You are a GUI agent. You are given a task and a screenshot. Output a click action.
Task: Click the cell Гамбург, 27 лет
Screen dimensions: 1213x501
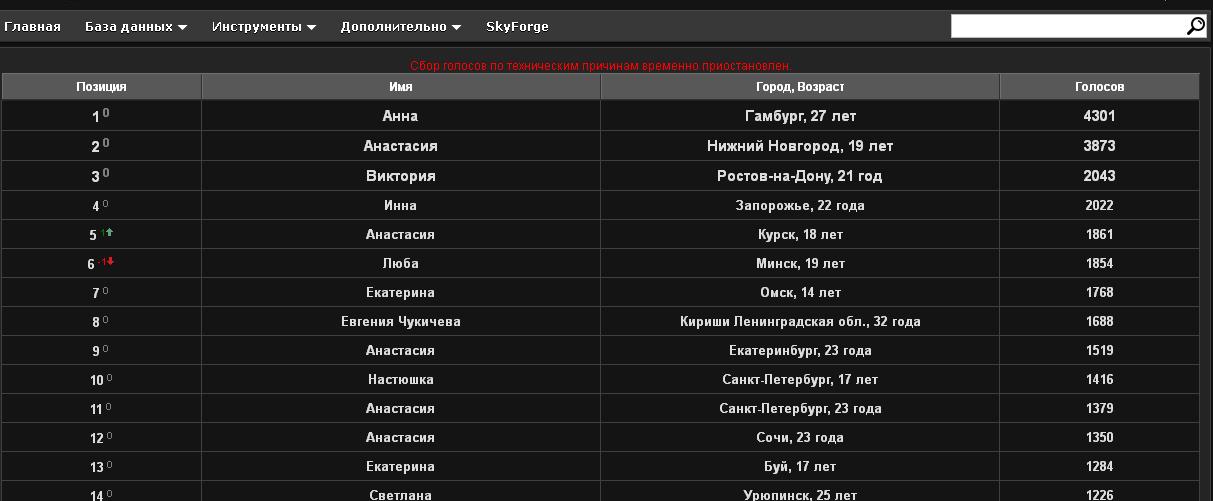click(800, 116)
